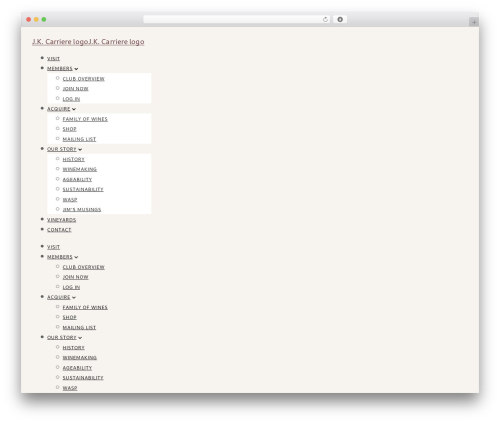Open Acquire in the upper menu
500x423 pixels.
click(x=59, y=109)
